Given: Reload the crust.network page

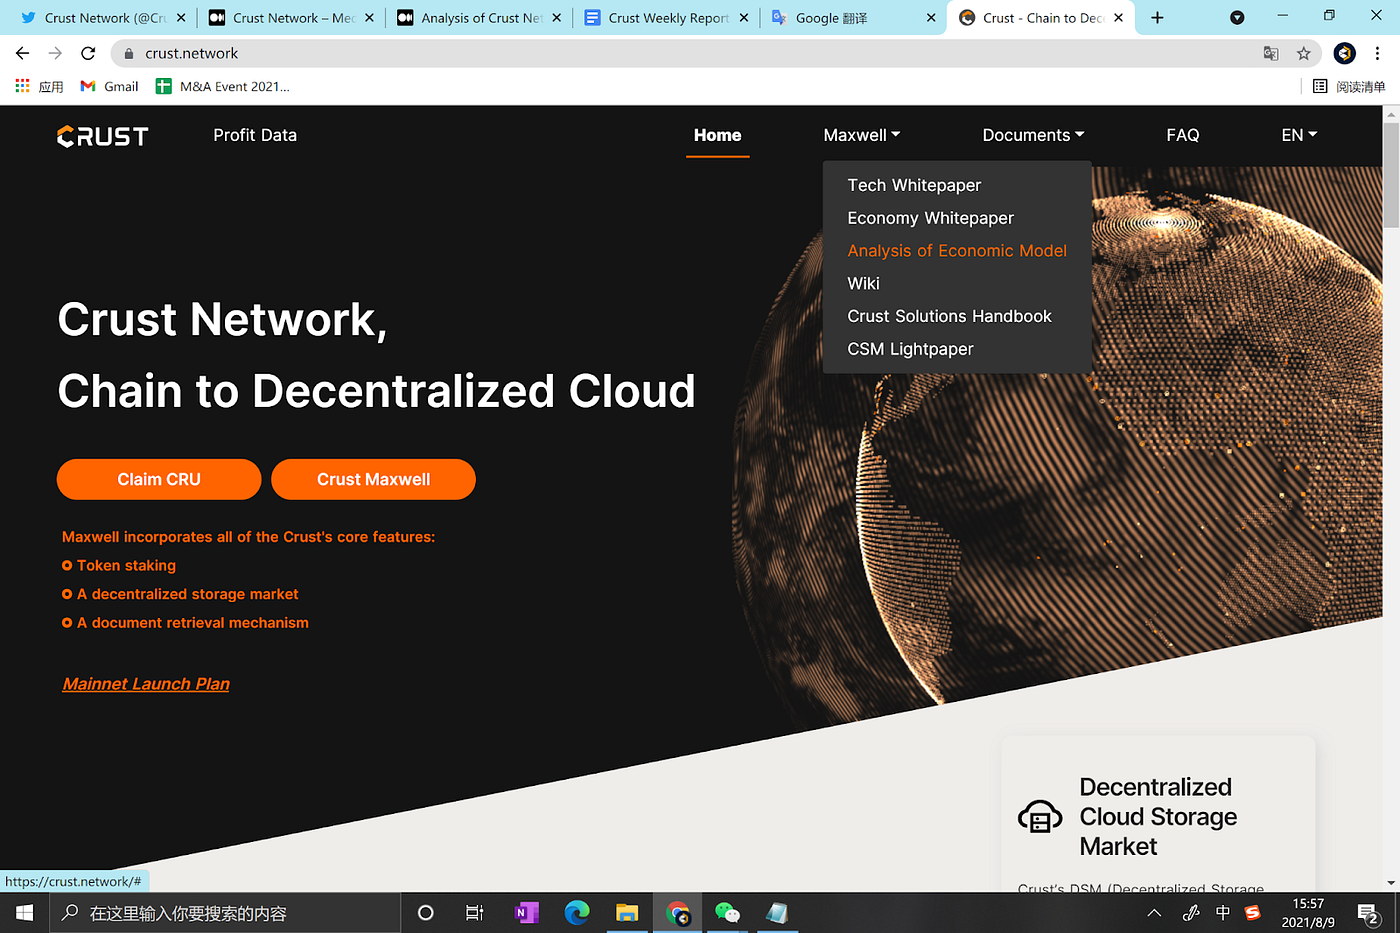Looking at the screenshot, I should [x=88, y=53].
